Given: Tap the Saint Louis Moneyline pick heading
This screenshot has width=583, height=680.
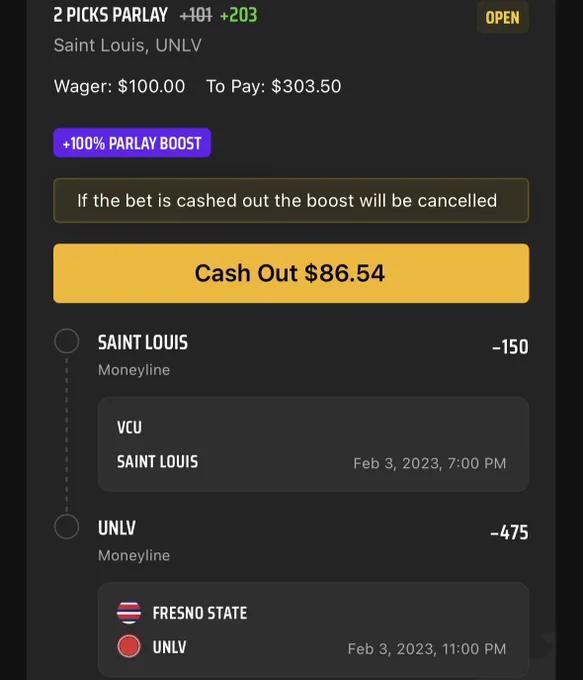Looking at the screenshot, I should tap(143, 342).
